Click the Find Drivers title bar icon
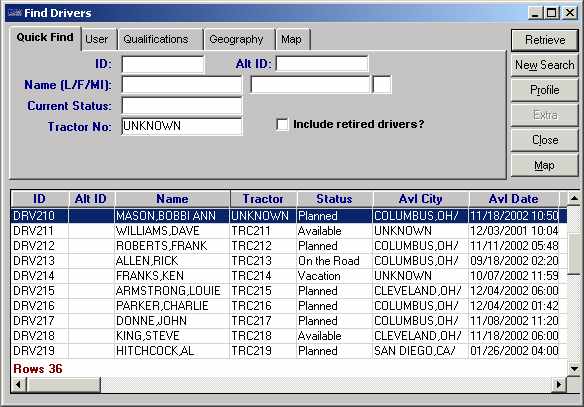The width and height of the screenshot is (584, 407). 14,13
